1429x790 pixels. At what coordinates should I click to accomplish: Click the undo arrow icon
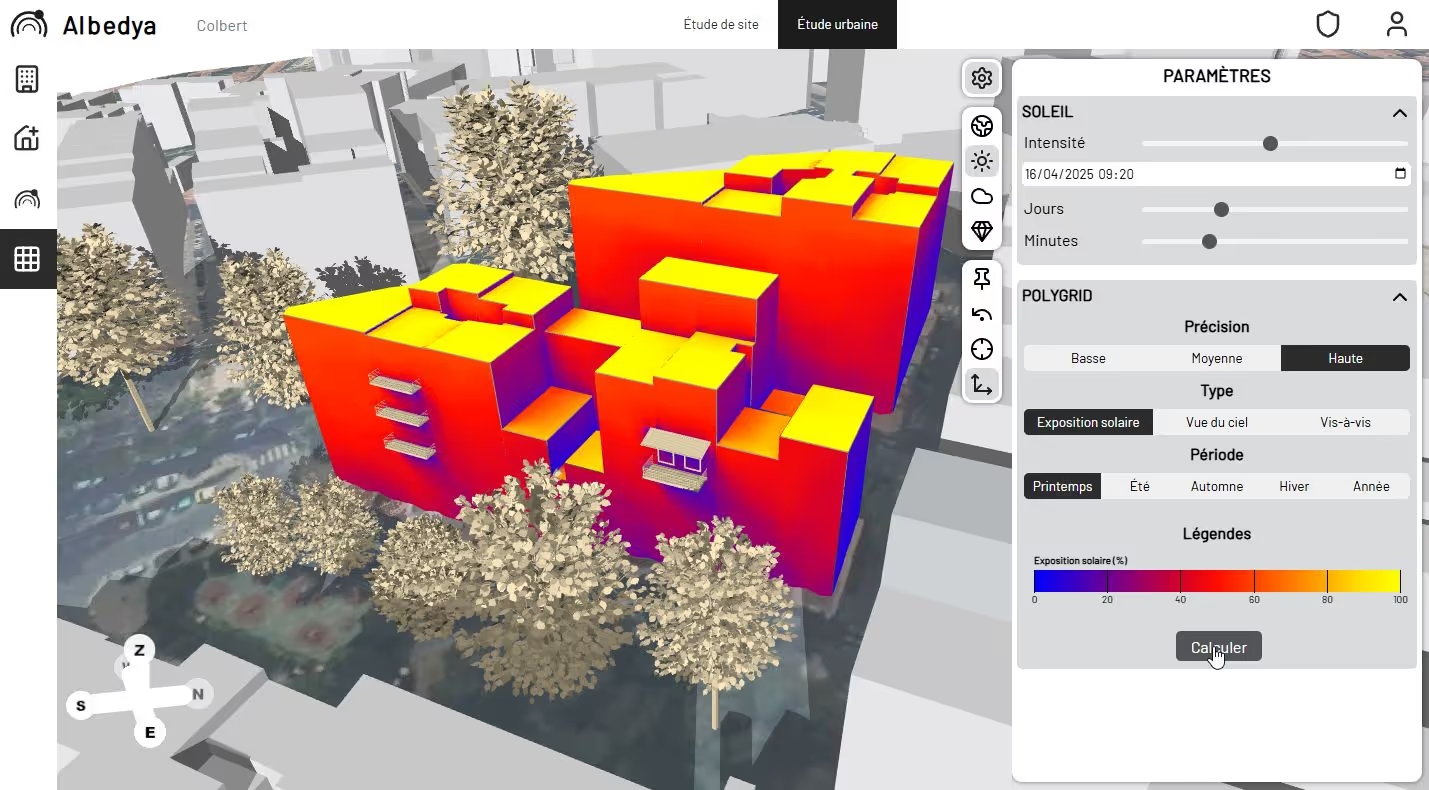(x=982, y=315)
